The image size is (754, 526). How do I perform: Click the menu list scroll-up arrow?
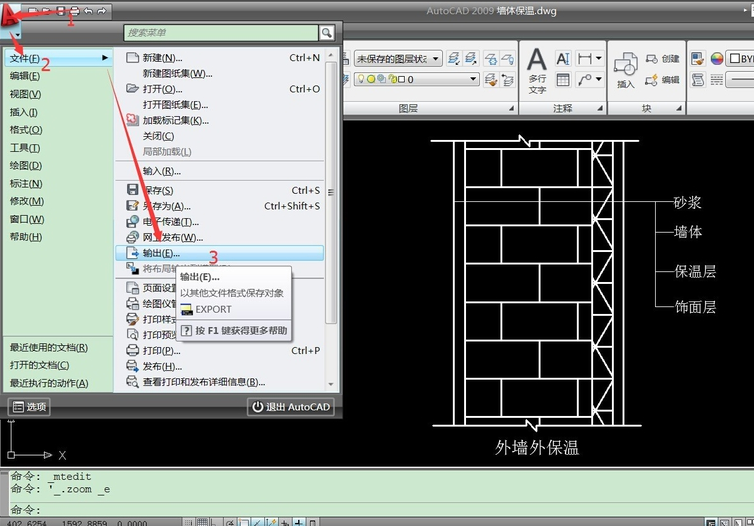[x=331, y=55]
